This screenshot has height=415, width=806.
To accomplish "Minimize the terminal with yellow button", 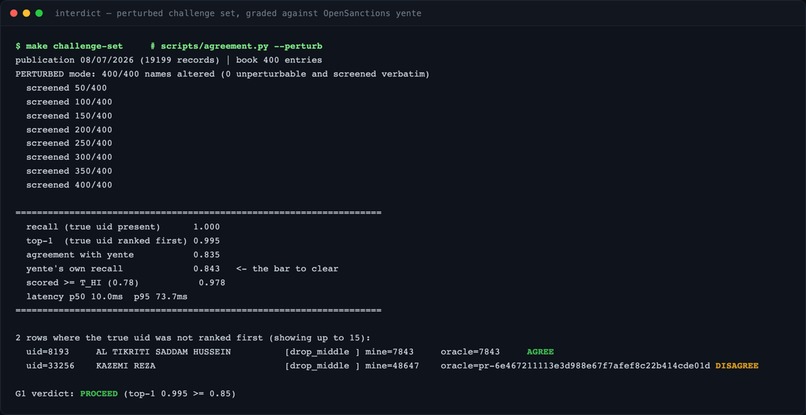I will tap(26, 13).
